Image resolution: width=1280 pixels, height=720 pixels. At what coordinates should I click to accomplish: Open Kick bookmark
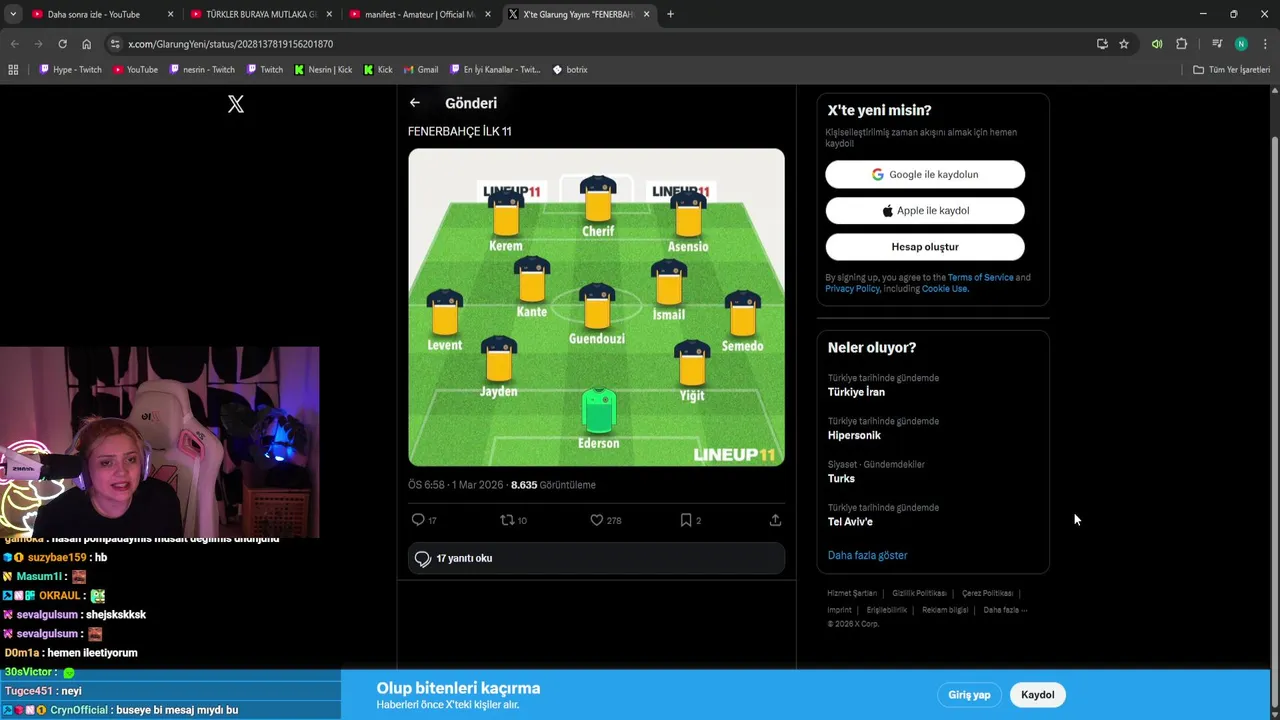(x=378, y=70)
